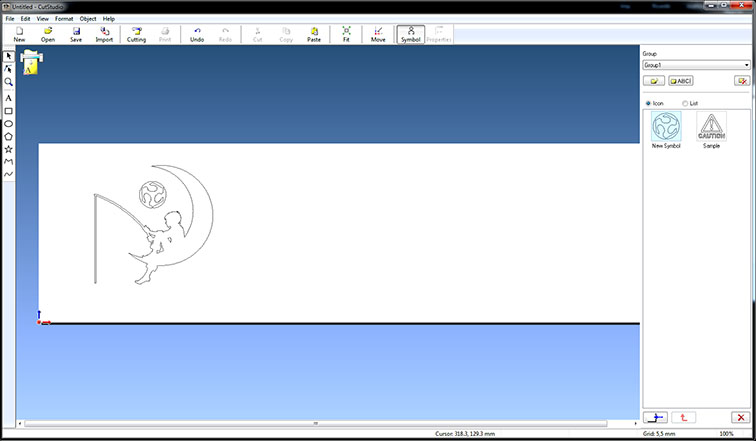Click the Properties toolbar icon
This screenshot has height=441, width=756.
(x=439, y=35)
